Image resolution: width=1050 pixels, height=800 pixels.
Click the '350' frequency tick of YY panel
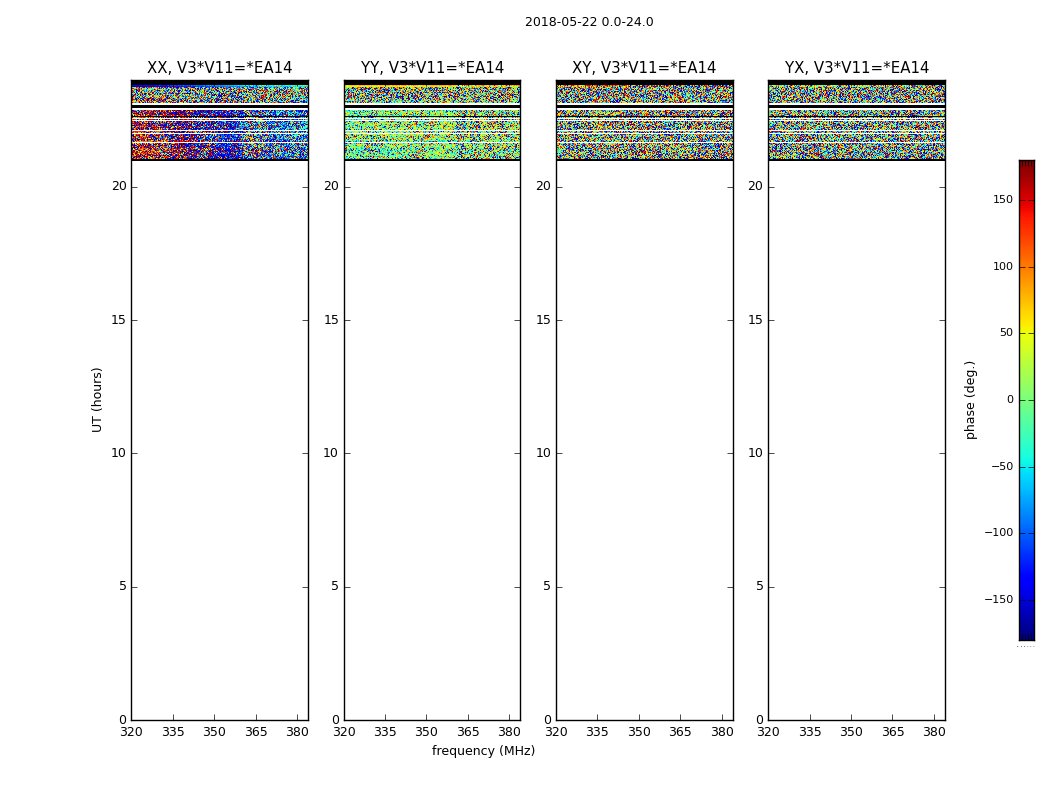427,732
